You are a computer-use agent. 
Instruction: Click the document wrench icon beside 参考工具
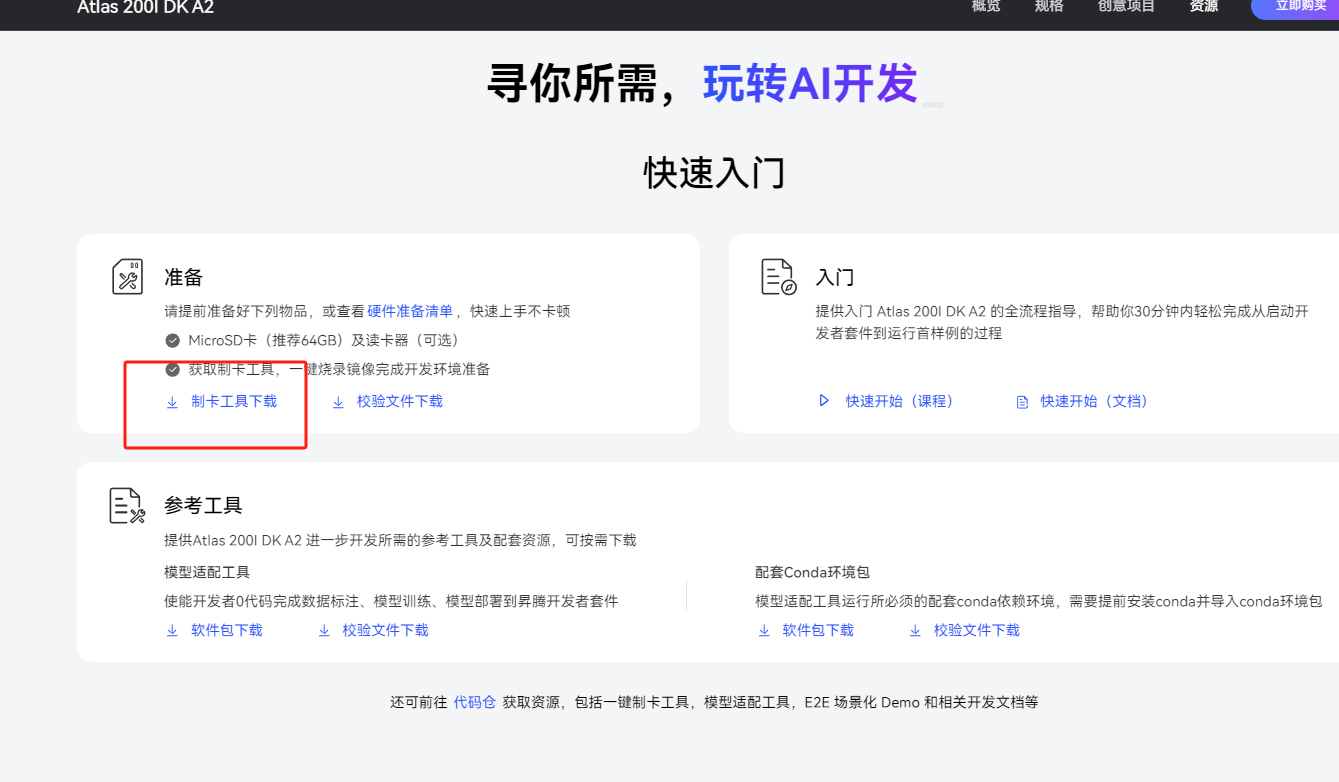pos(128,505)
